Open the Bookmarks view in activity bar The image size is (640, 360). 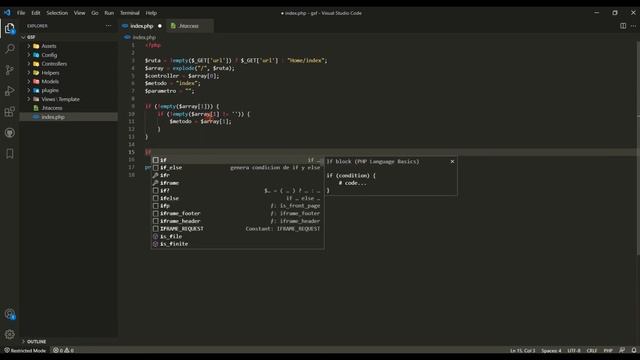(10, 153)
